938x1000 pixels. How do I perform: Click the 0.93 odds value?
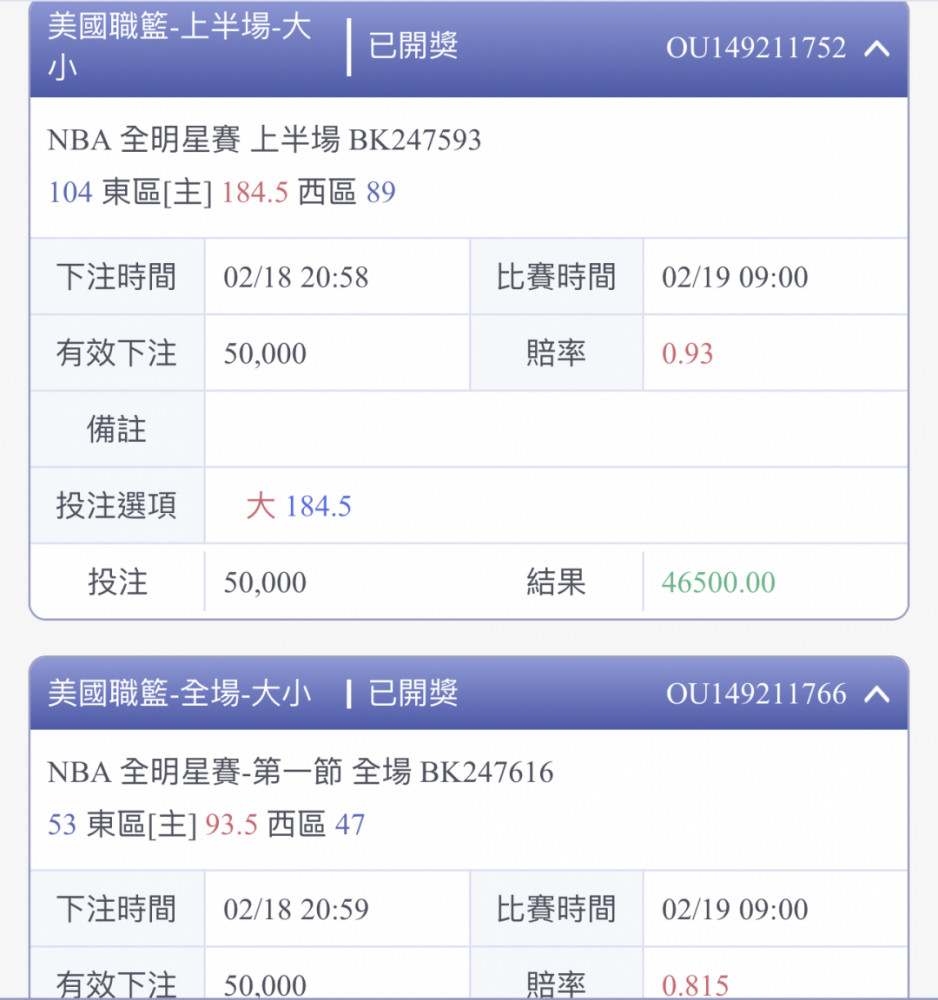(687, 353)
